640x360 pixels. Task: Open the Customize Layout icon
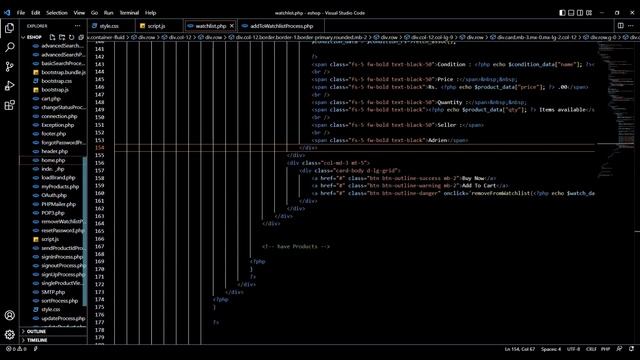pyautogui.click(x=589, y=13)
